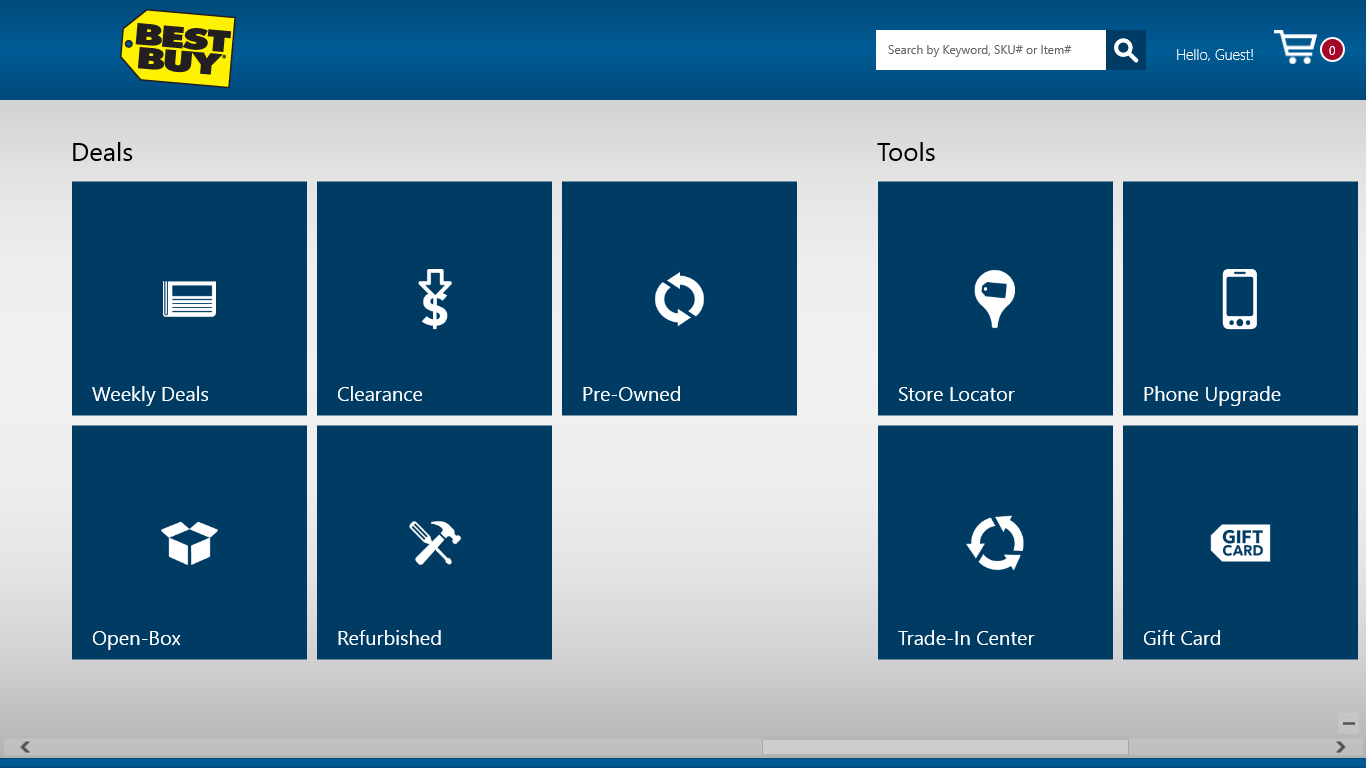Click the red cart item count badge

click(x=1332, y=50)
